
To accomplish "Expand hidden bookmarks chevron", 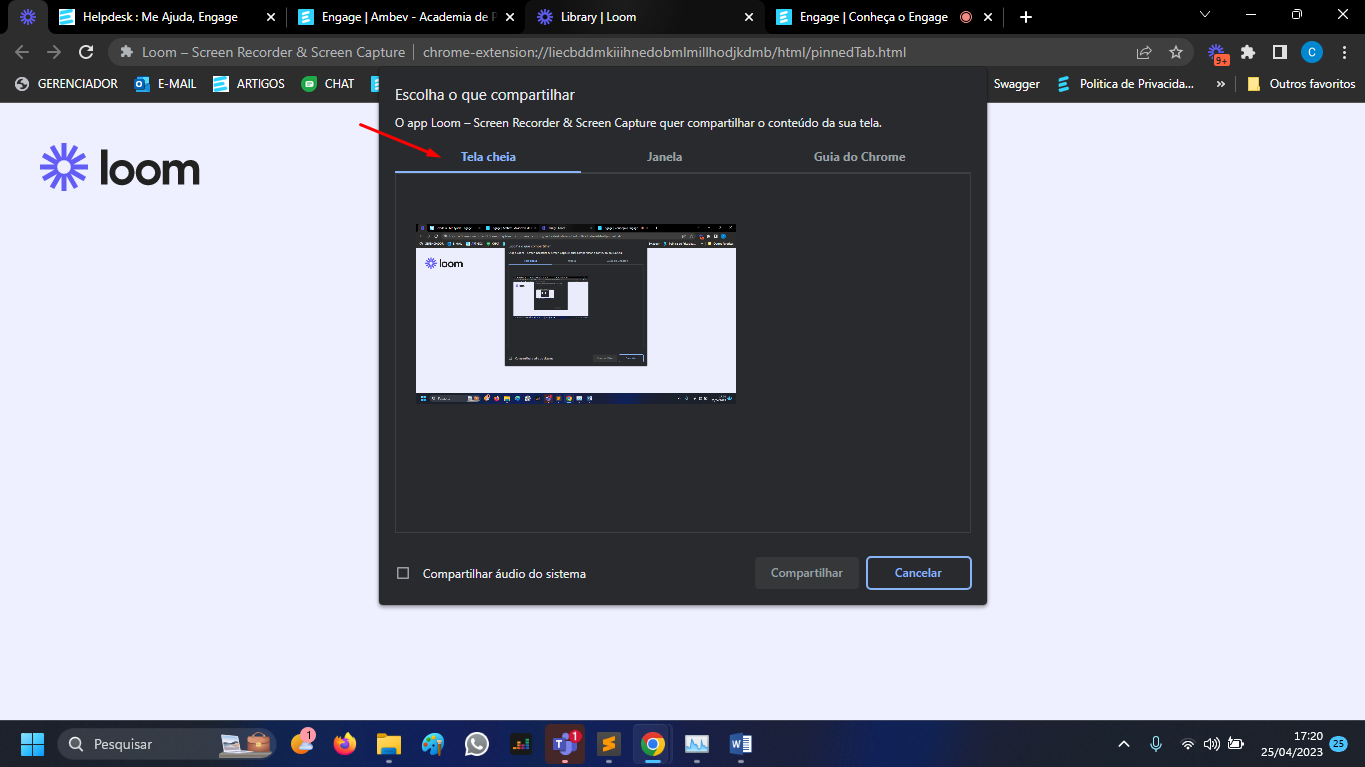I will click(1220, 84).
